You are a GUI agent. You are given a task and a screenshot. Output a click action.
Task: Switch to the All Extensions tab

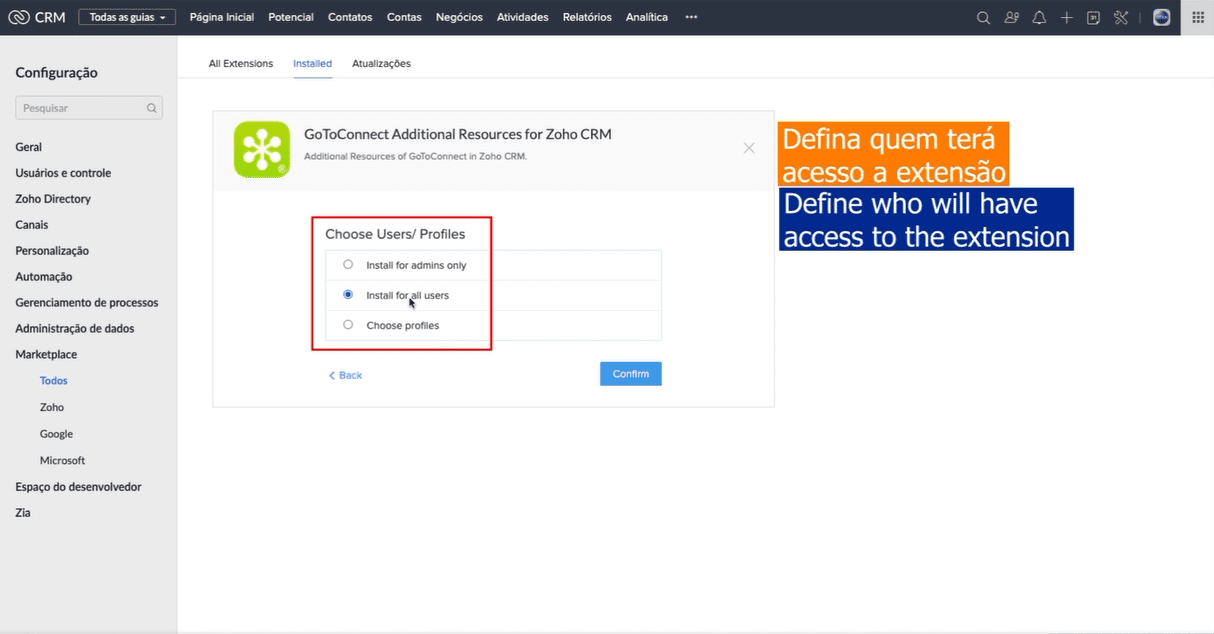[x=240, y=63]
